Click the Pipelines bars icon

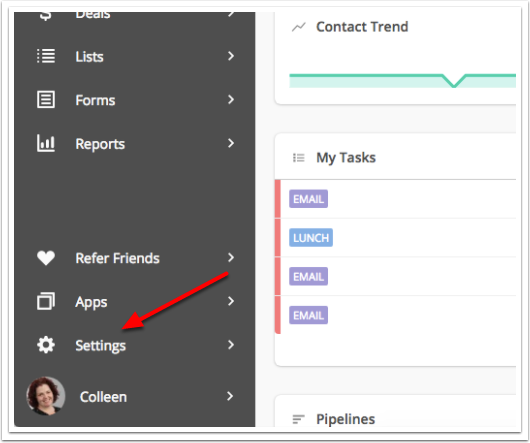298,419
